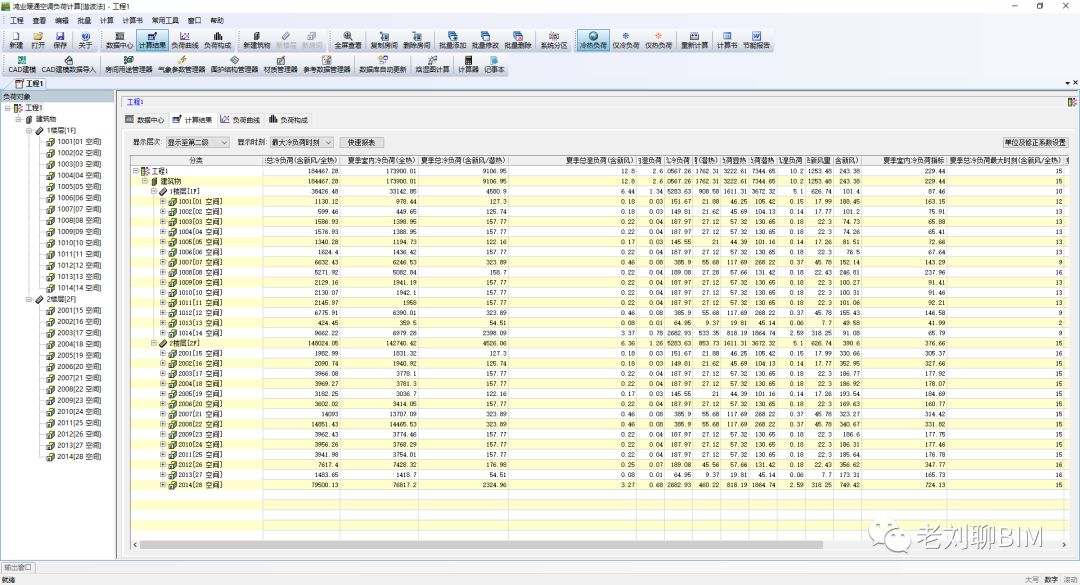Open 批量添加 batch add tool
This screenshot has width=1080, height=585.
(453, 40)
